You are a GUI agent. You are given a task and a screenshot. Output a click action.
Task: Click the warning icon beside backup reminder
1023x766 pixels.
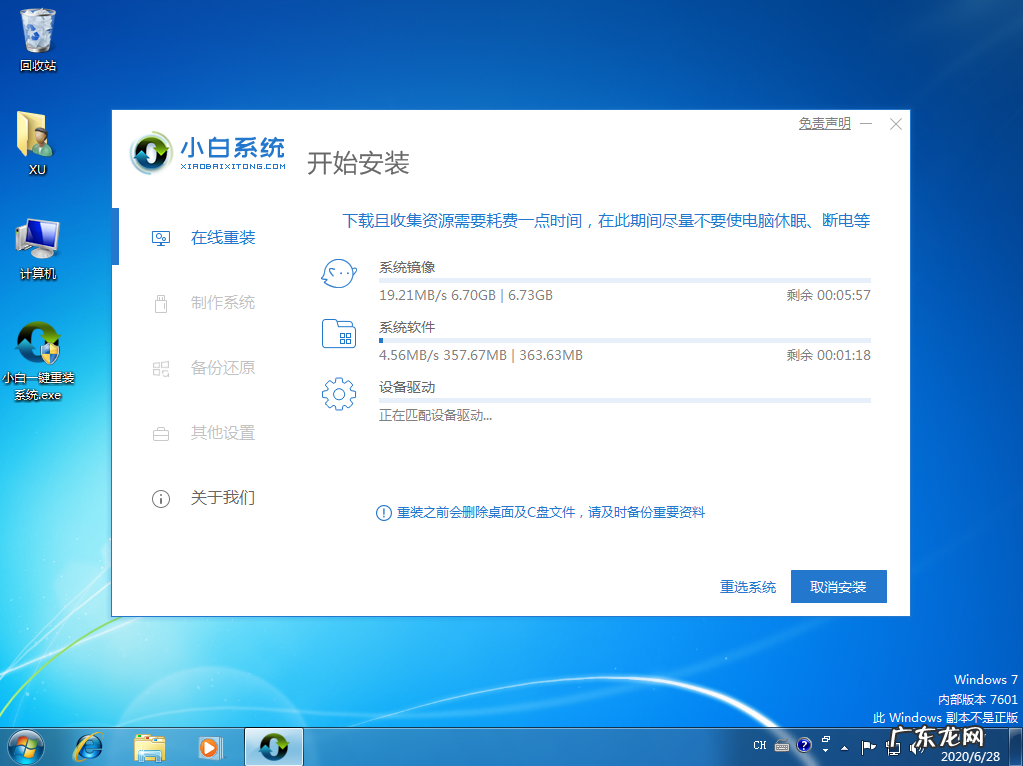tap(383, 512)
